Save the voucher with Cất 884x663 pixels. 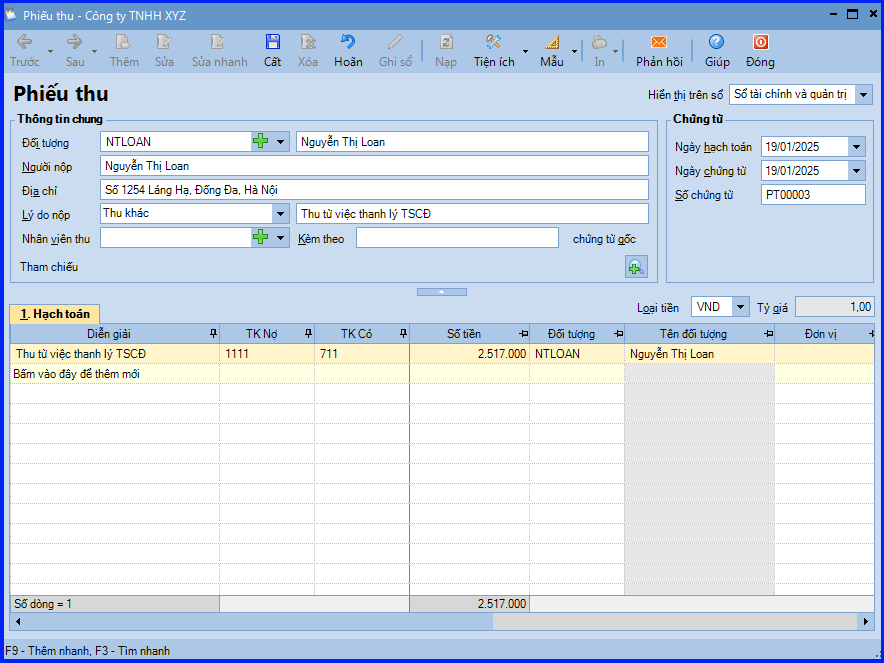(x=272, y=51)
